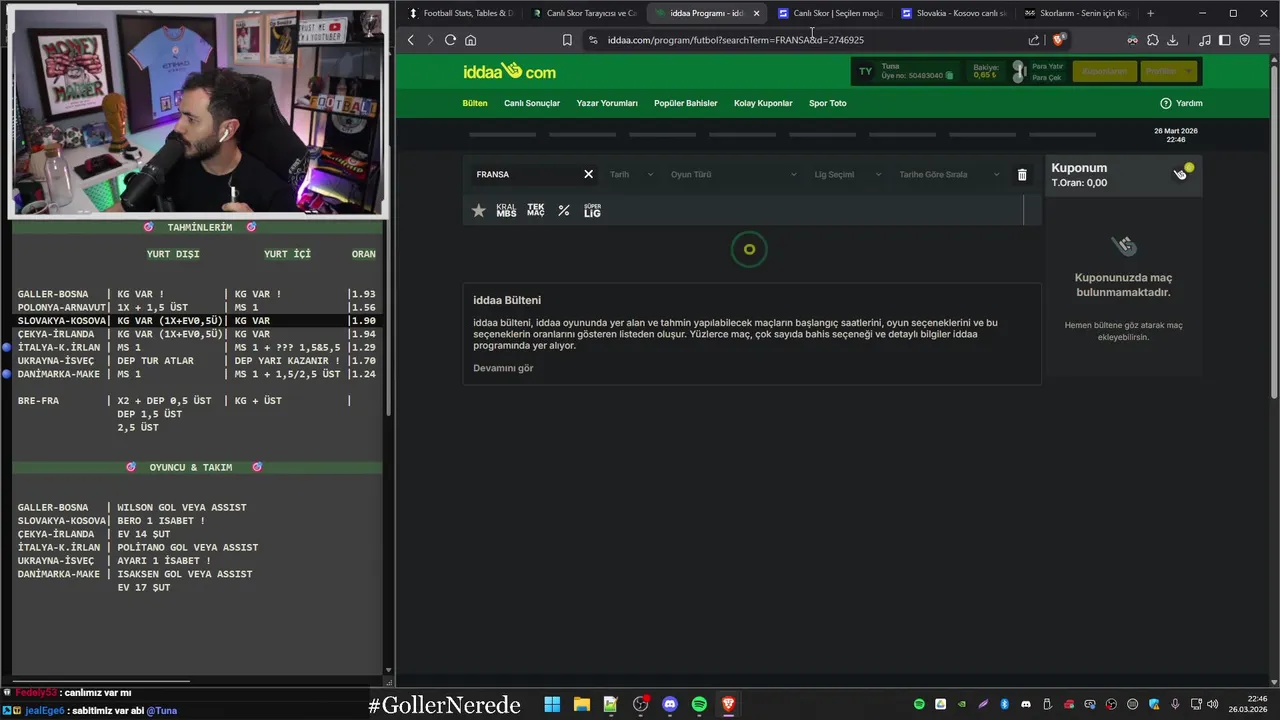Open the Tarih dropdown
Screen dimensions: 1280x720
pyautogui.click(x=631, y=174)
